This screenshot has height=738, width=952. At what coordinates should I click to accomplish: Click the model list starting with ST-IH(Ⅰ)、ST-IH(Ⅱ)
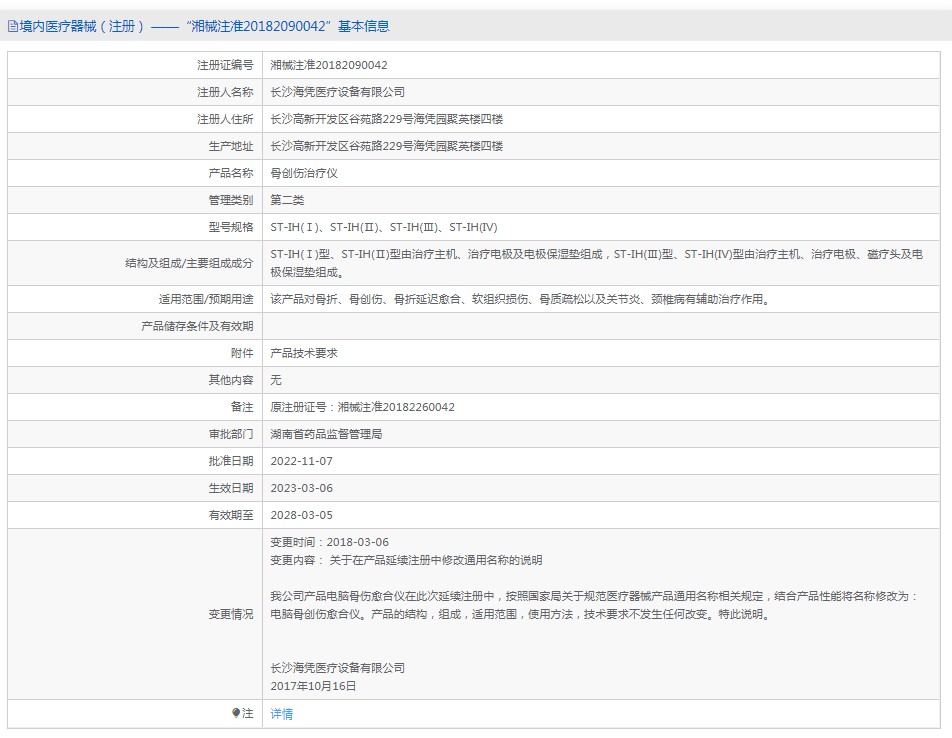(x=384, y=227)
